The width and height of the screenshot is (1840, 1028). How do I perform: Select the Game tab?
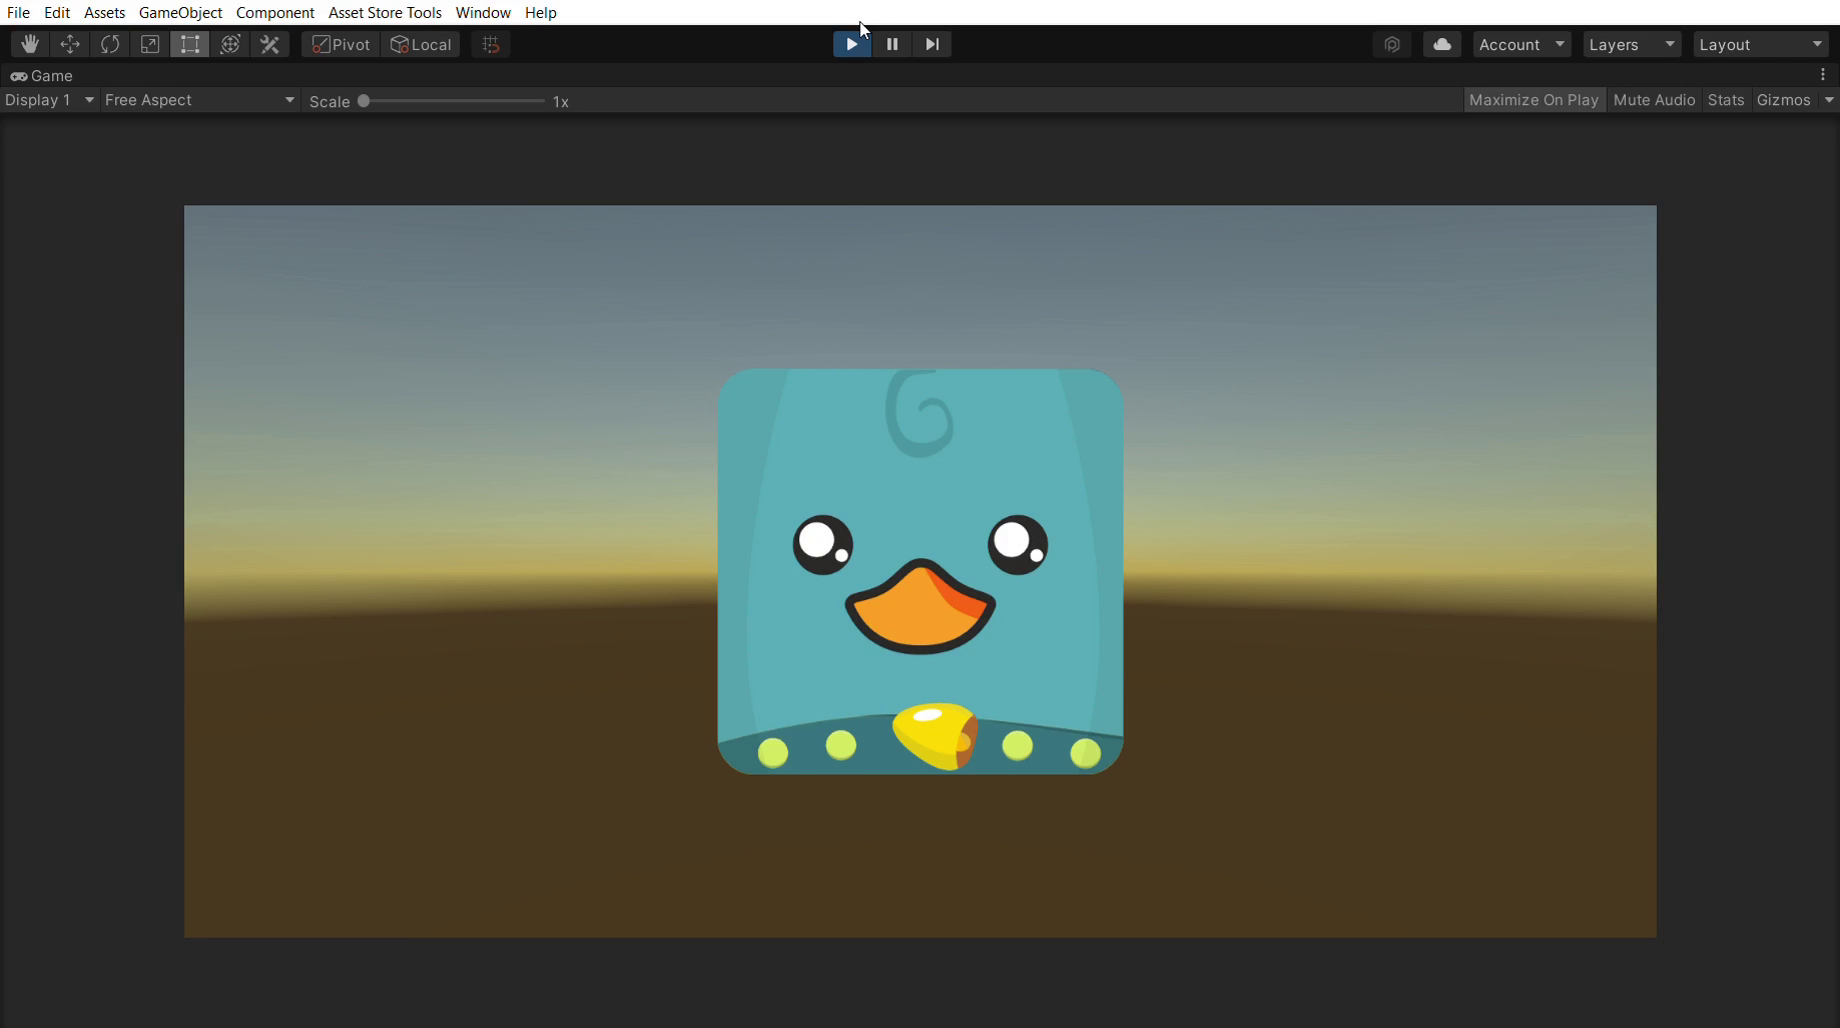tap(42, 76)
